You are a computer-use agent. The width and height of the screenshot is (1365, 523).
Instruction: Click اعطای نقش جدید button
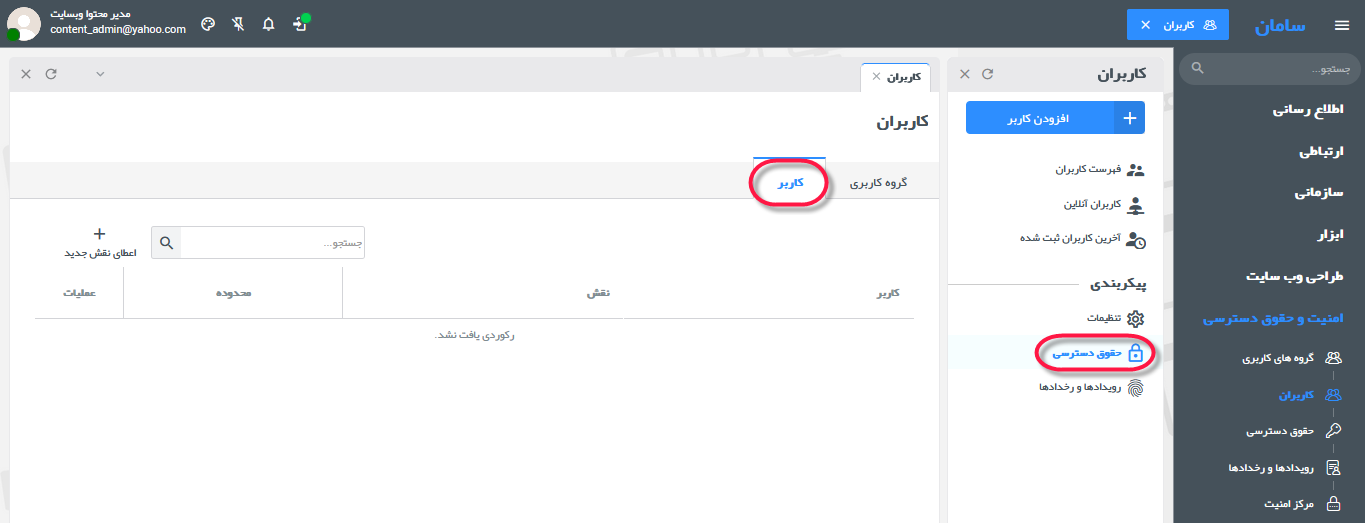[100, 243]
